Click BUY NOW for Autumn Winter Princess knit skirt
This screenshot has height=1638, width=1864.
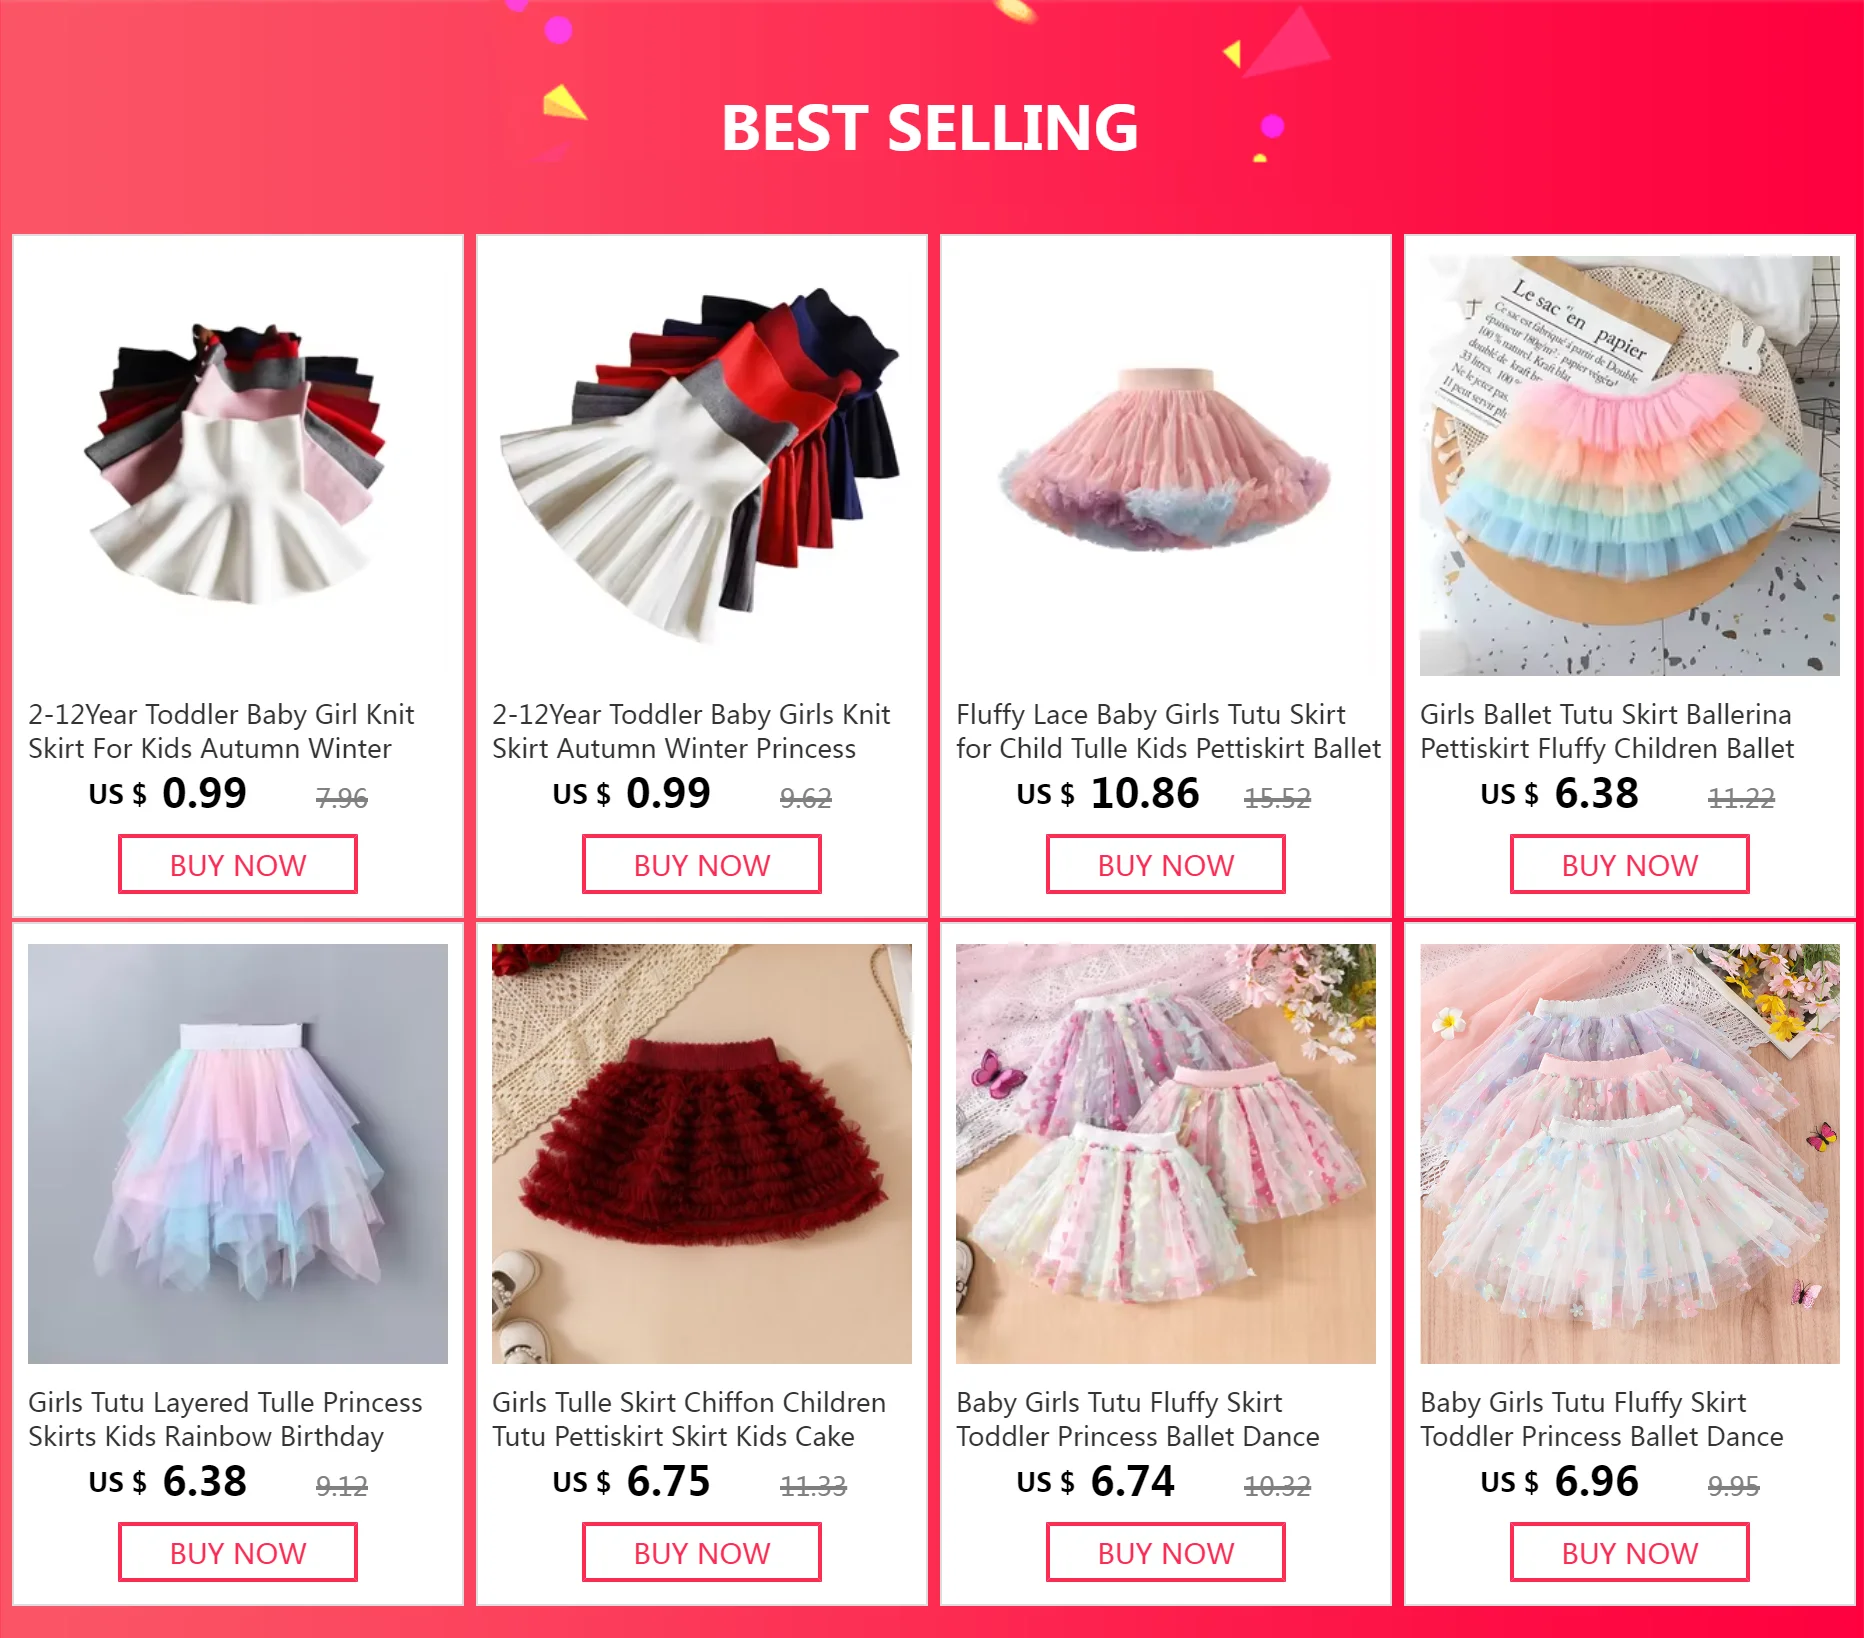tap(701, 865)
